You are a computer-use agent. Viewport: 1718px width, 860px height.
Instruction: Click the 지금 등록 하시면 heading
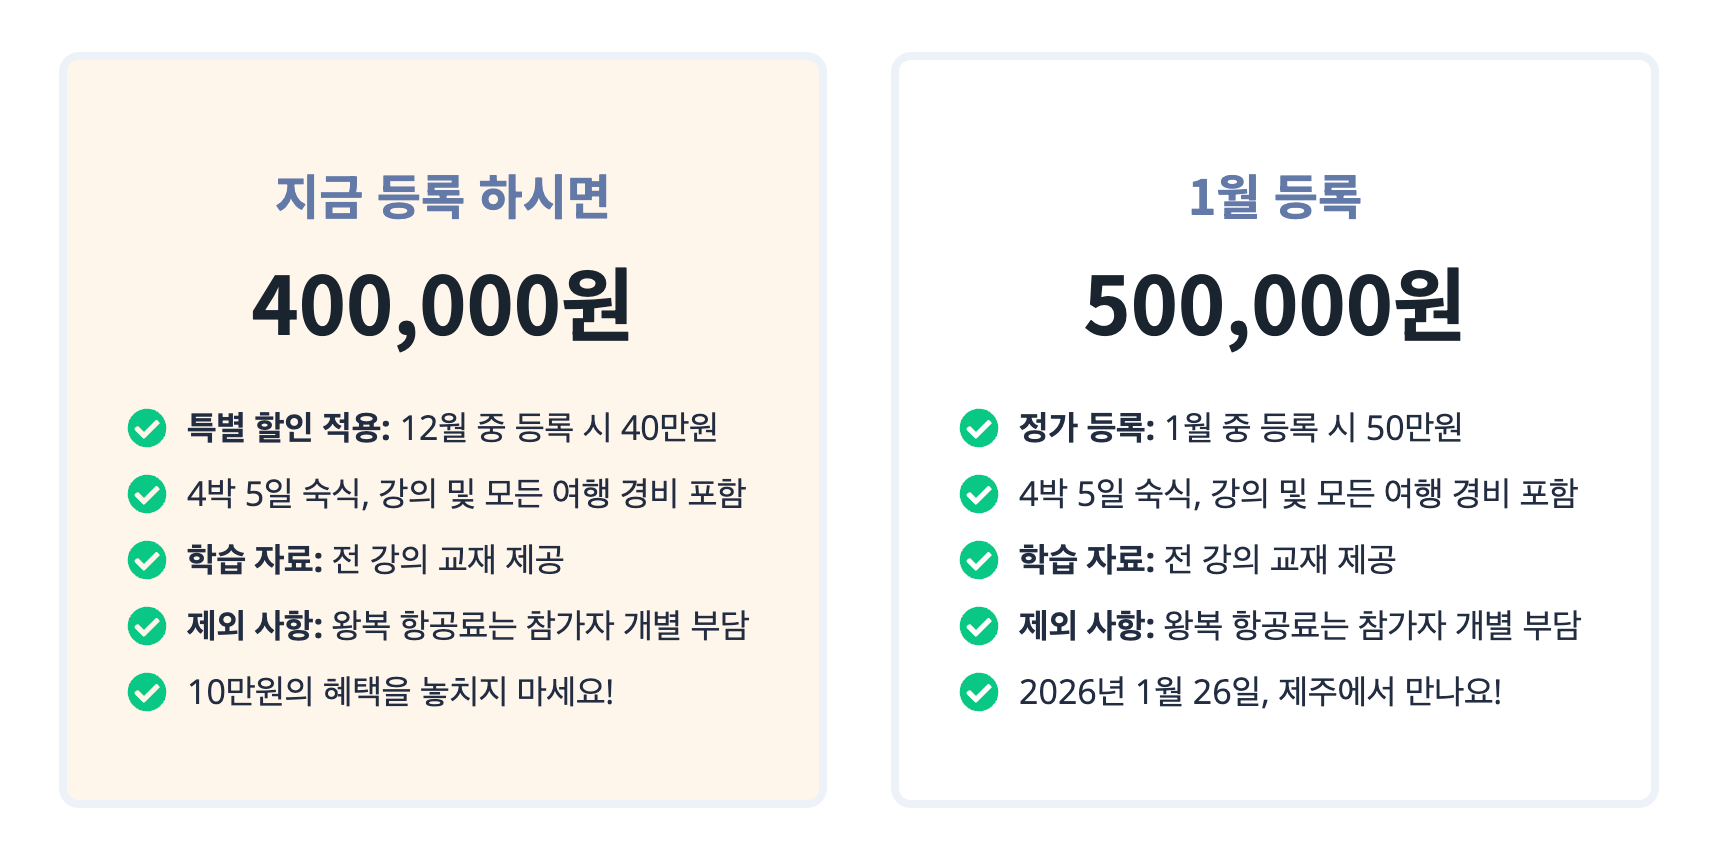coord(442,197)
